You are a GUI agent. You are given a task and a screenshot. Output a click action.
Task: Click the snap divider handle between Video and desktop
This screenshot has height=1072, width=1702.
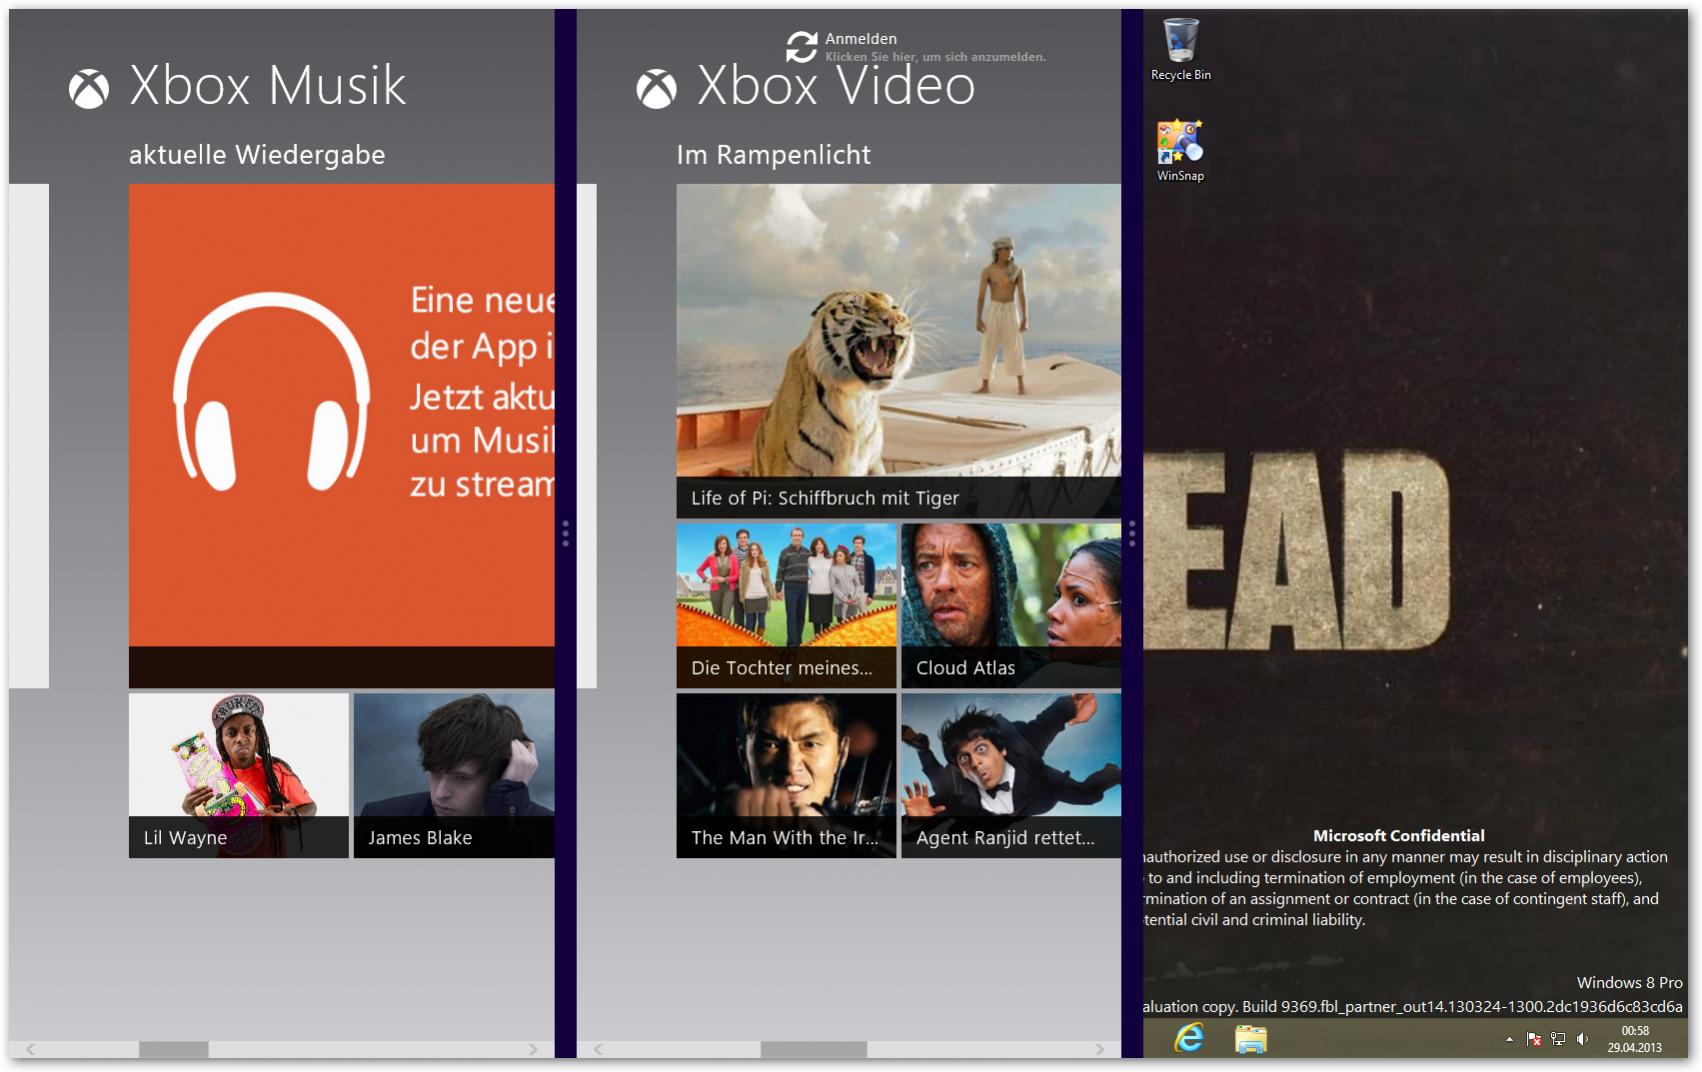(x=1132, y=533)
